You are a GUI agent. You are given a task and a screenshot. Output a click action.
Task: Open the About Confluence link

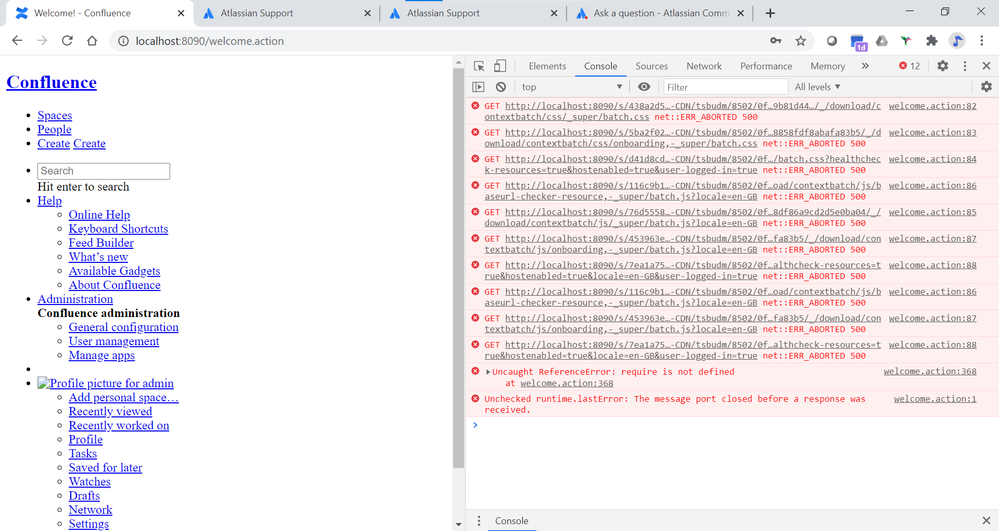[115, 285]
